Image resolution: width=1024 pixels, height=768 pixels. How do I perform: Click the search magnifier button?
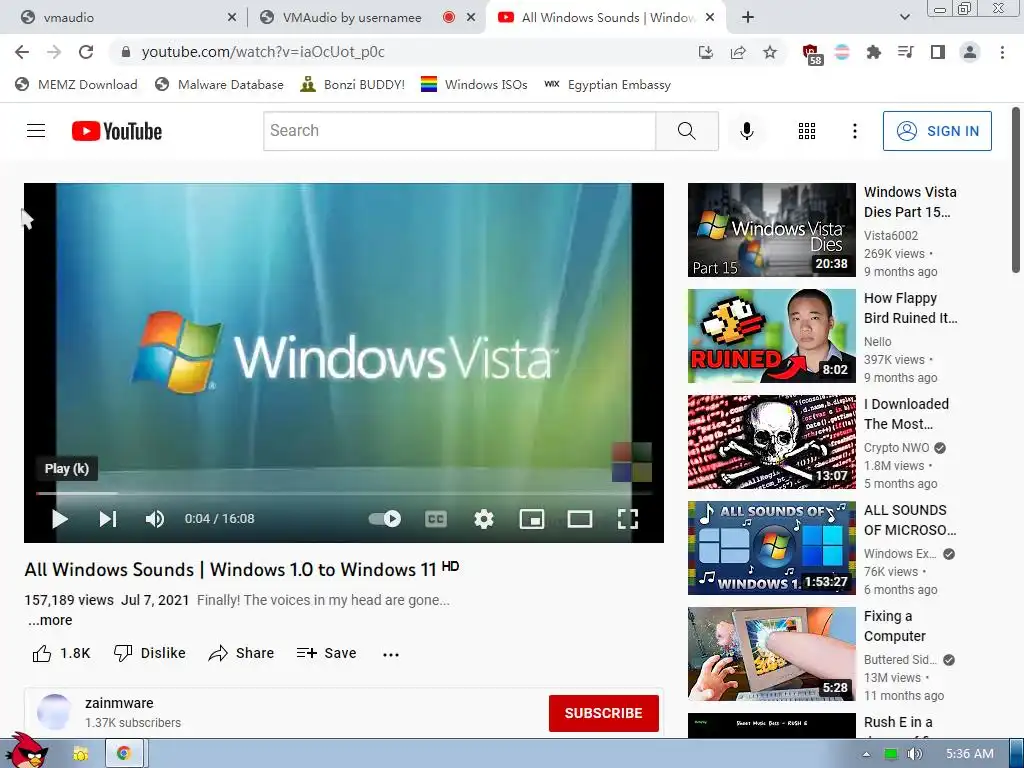686,131
